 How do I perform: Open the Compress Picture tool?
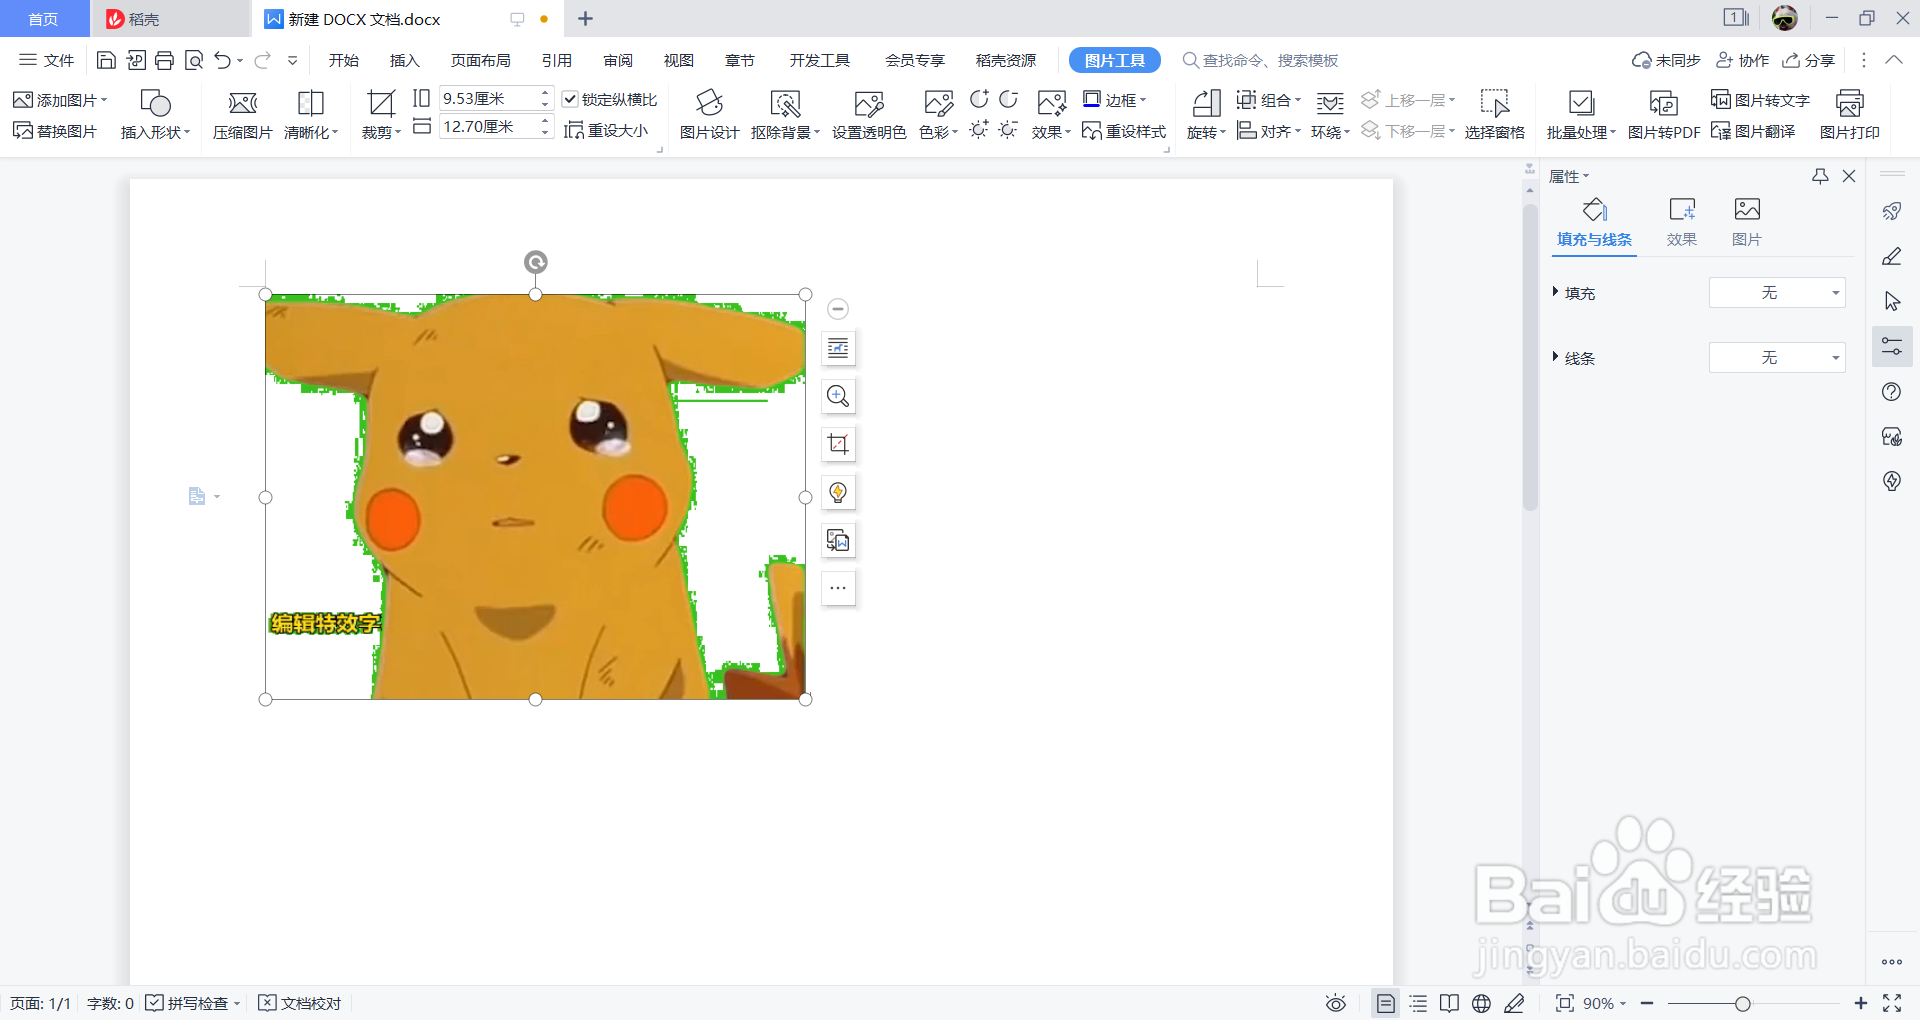coord(242,116)
